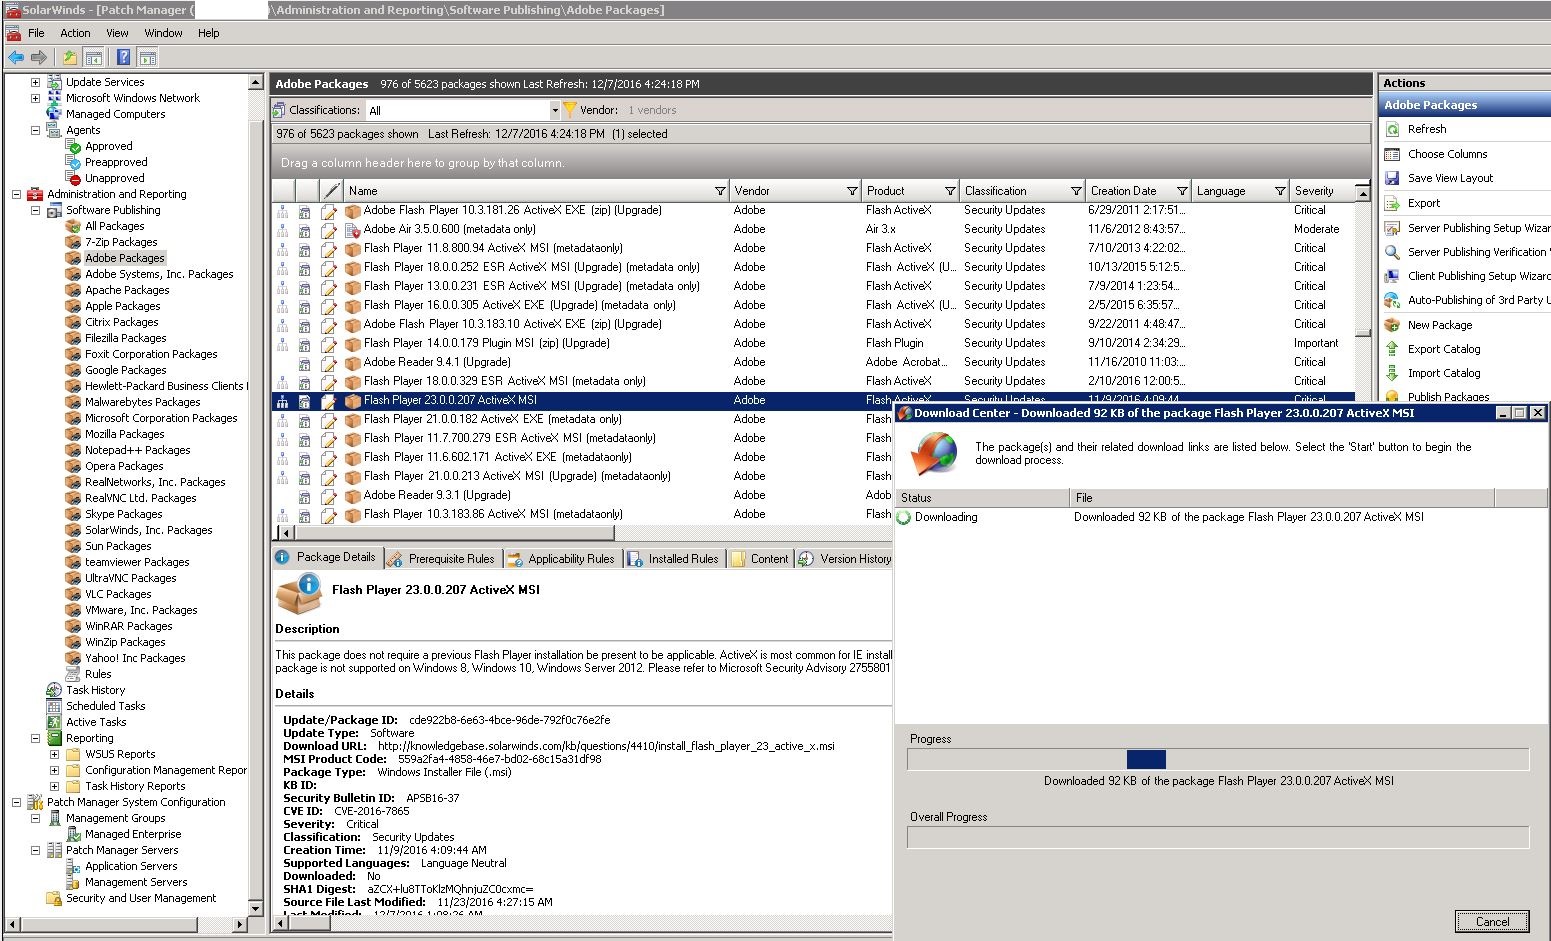
Task: Collapse the Software Publishing node
Action: [35, 210]
